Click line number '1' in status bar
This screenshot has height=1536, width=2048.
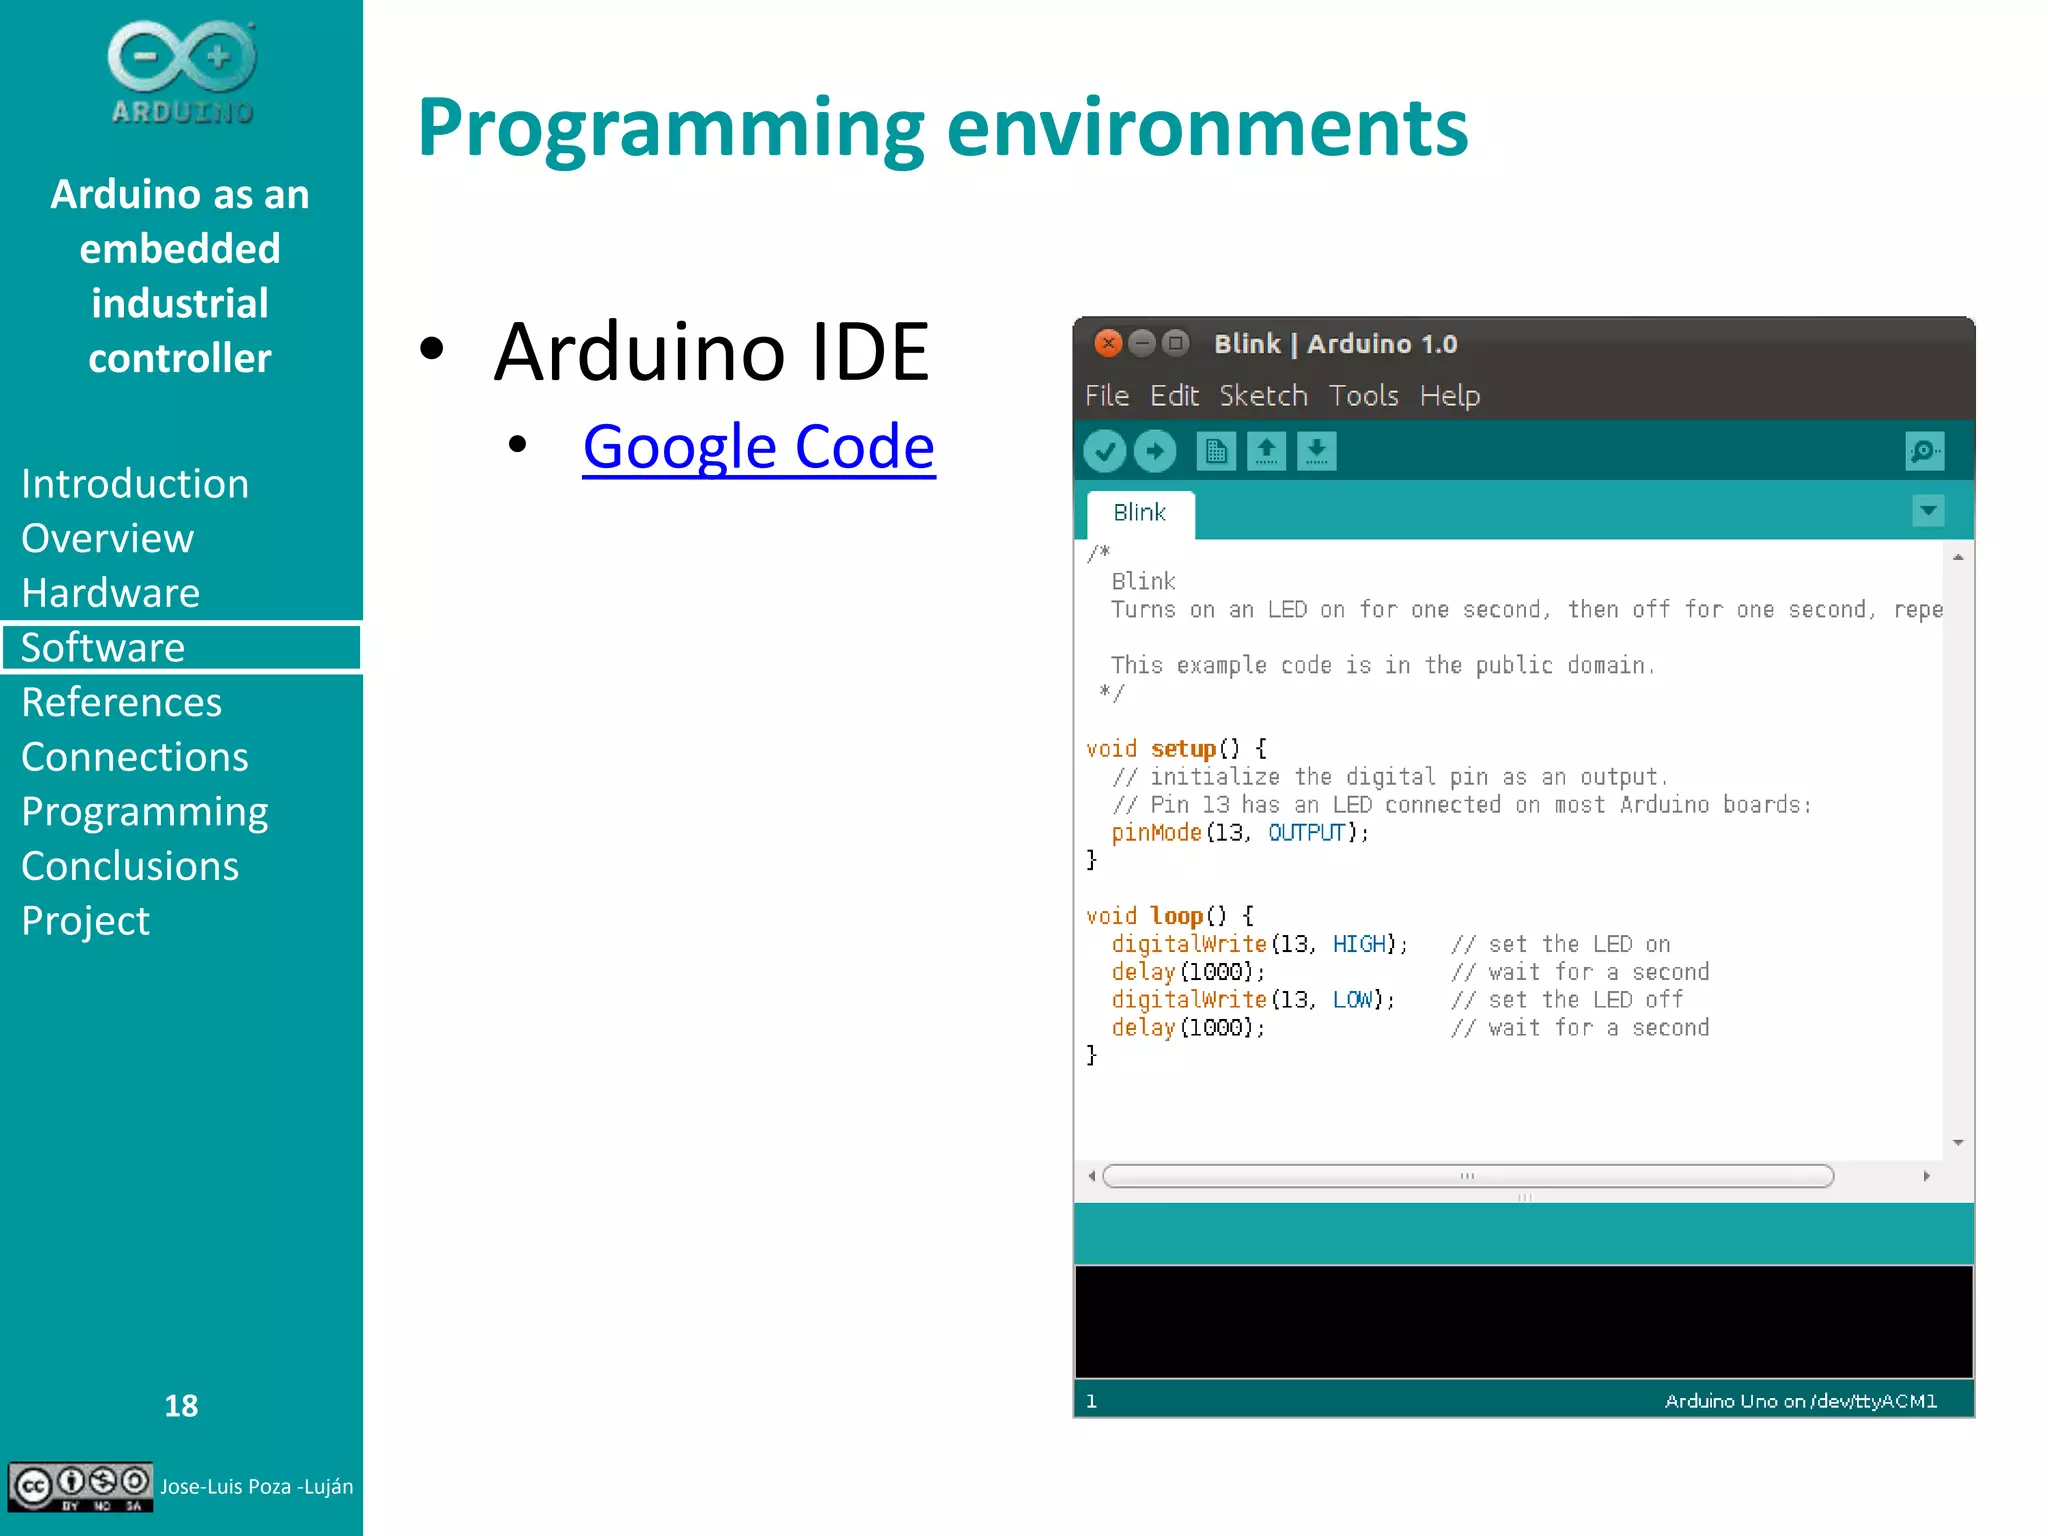click(1091, 1402)
